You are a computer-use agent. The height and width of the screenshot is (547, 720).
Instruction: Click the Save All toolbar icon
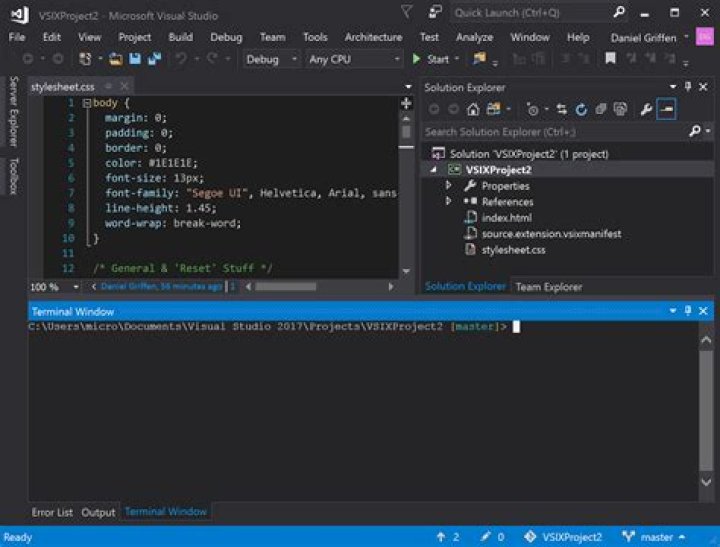coord(155,59)
